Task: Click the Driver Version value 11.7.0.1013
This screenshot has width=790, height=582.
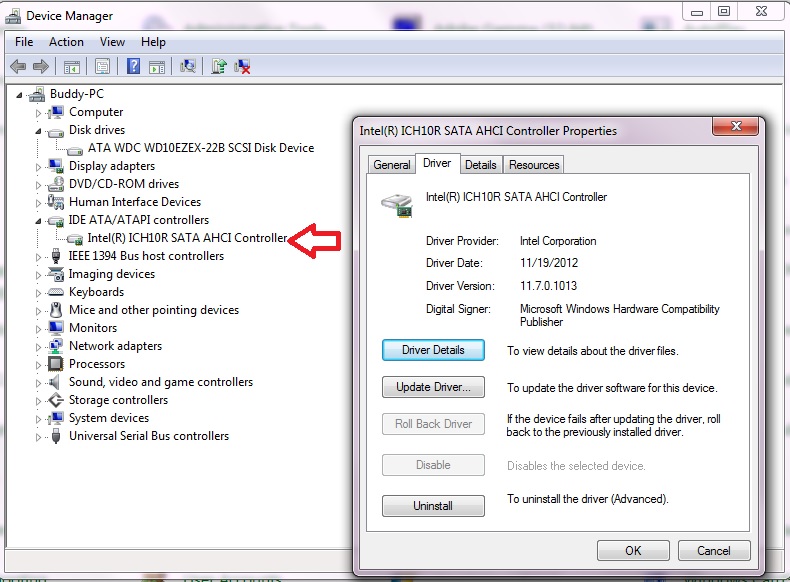Action: tap(548, 286)
